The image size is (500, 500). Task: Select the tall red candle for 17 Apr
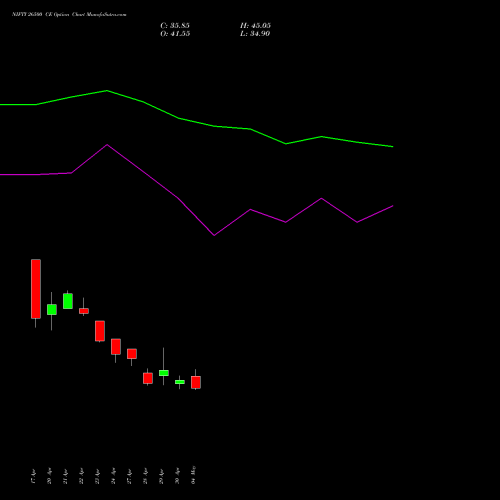36,289
